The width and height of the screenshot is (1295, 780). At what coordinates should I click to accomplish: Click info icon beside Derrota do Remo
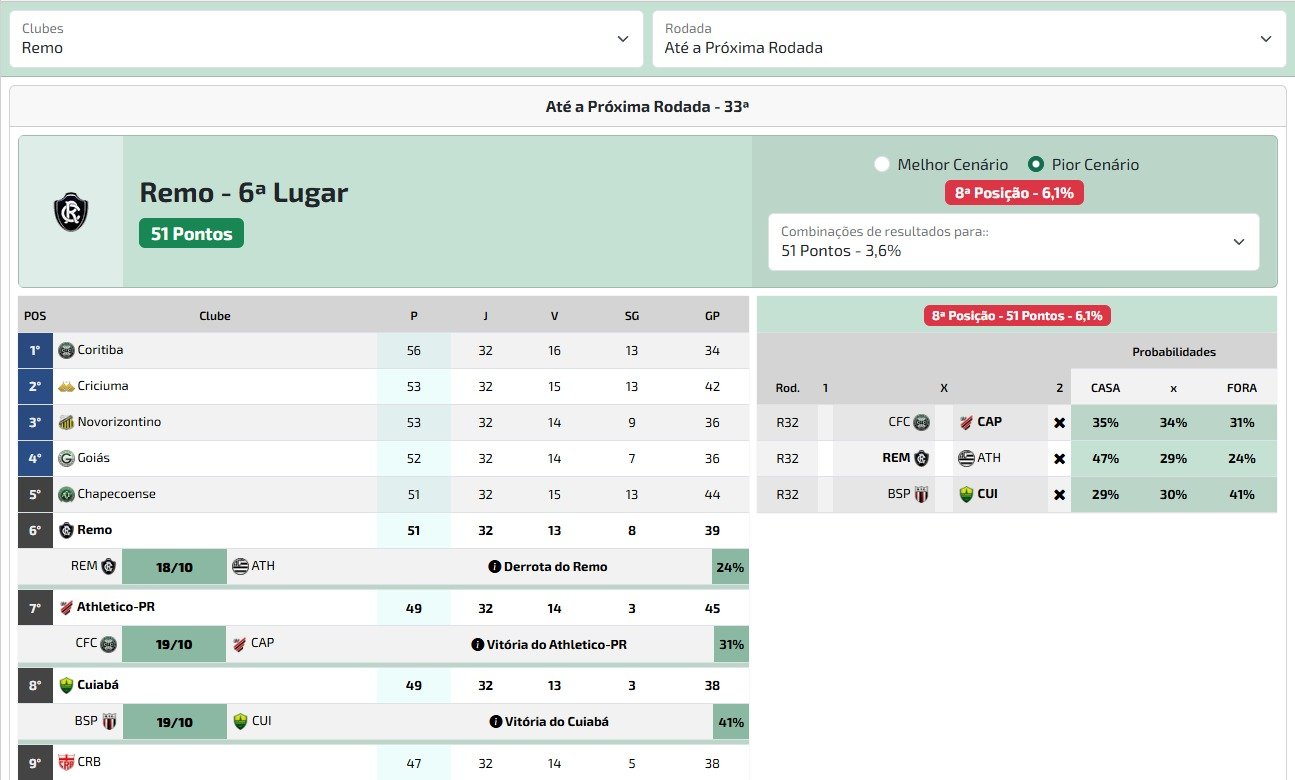pyautogui.click(x=494, y=566)
